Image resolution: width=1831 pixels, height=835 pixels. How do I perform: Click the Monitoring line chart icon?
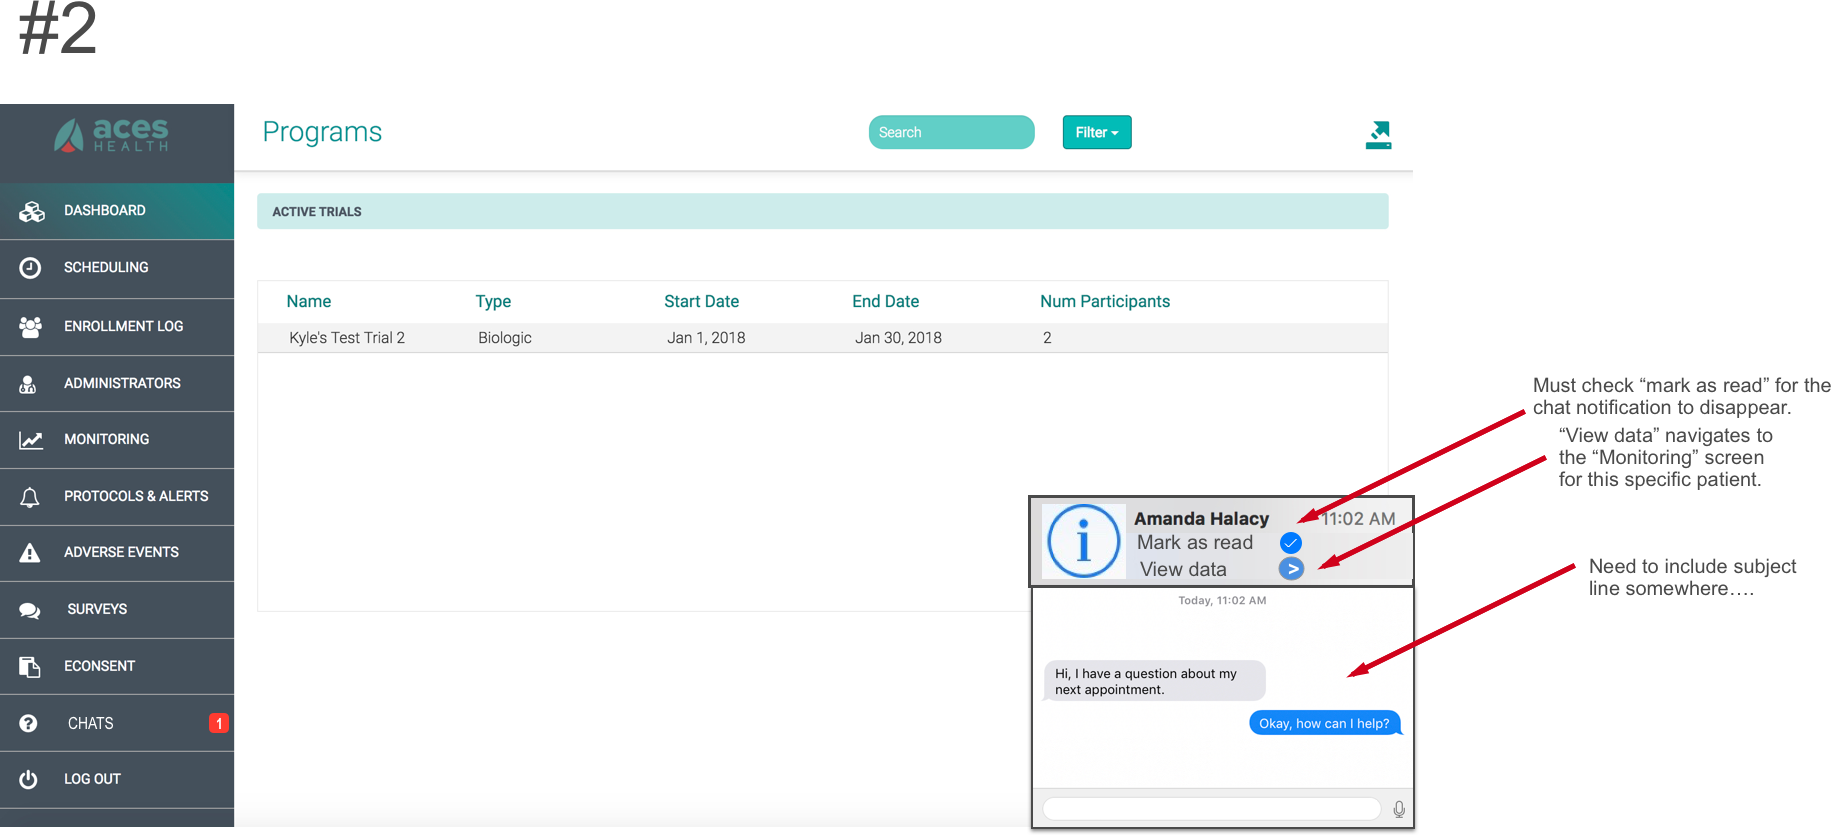click(x=31, y=440)
